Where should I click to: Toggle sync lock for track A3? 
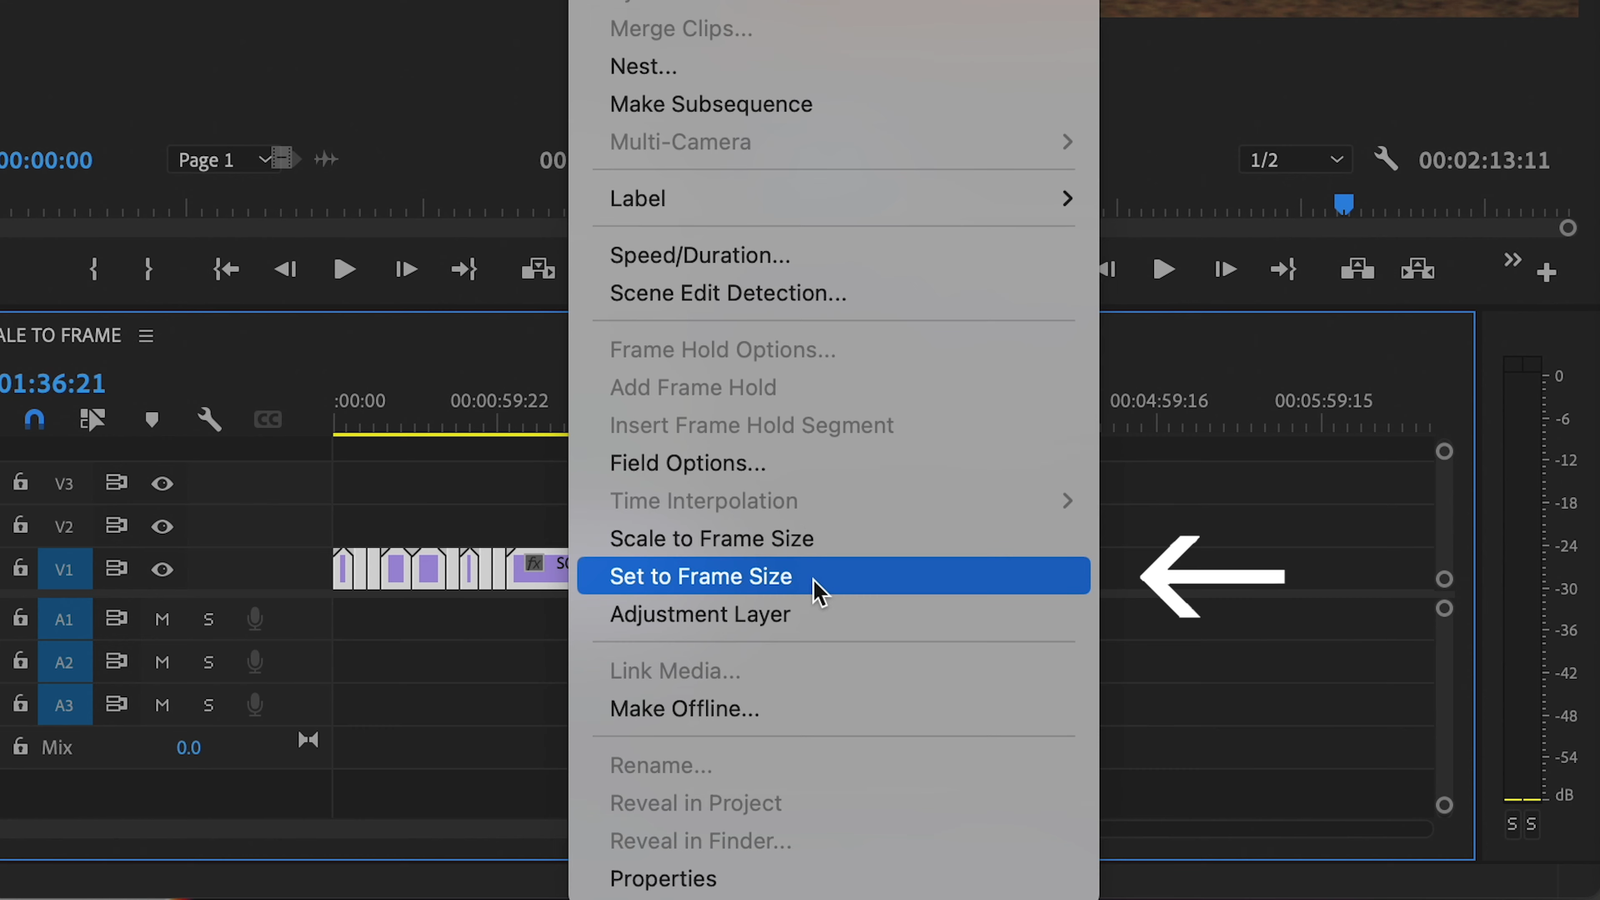116,704
